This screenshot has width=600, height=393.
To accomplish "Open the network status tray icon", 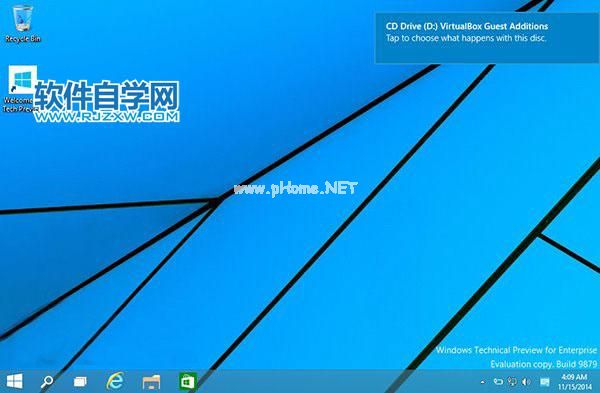I will point(512,382).
